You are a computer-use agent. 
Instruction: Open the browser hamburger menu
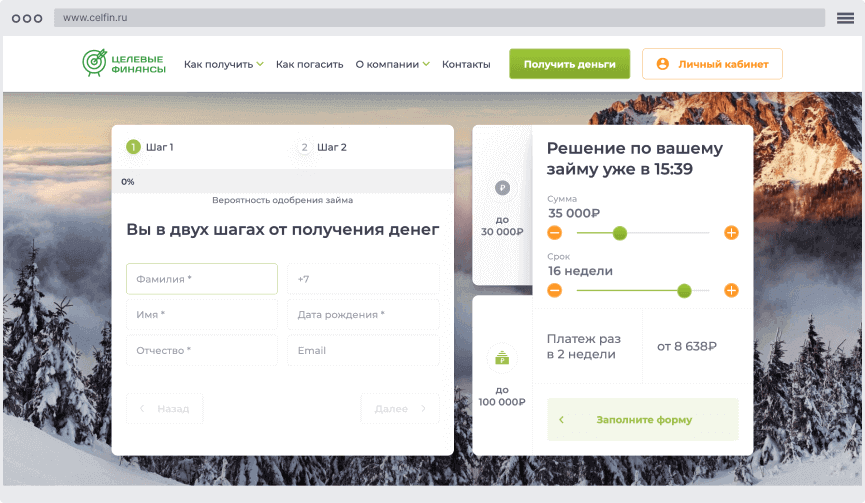point(845,18)
